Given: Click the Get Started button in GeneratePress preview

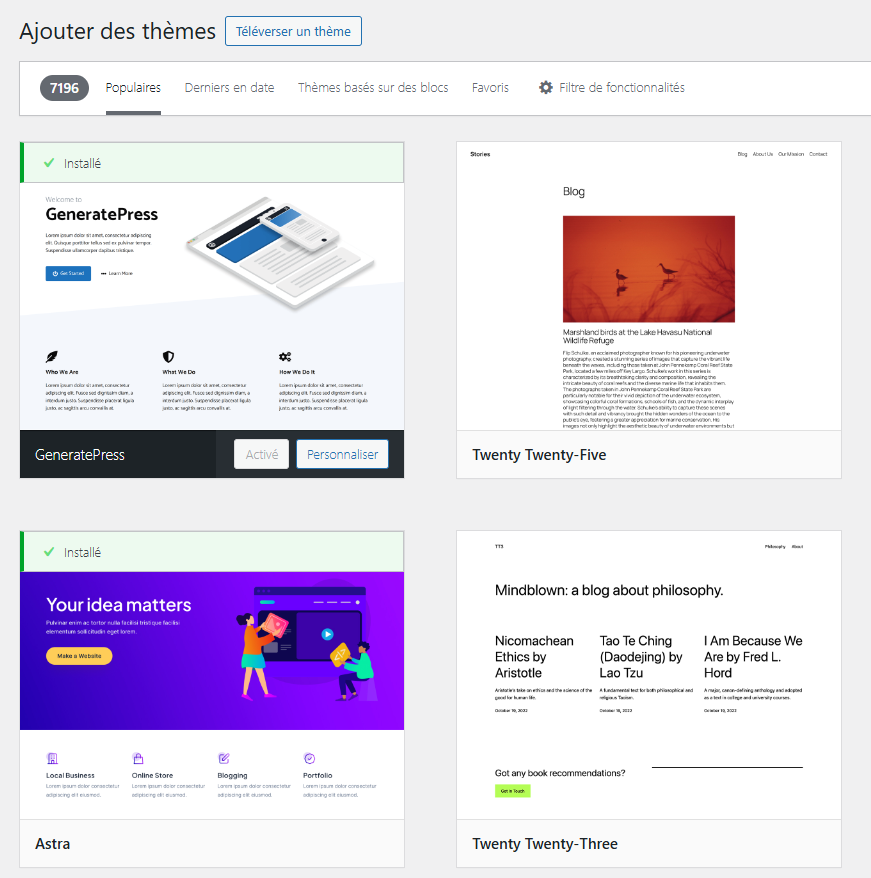Looking at the screenshot, I should [68, 273].
